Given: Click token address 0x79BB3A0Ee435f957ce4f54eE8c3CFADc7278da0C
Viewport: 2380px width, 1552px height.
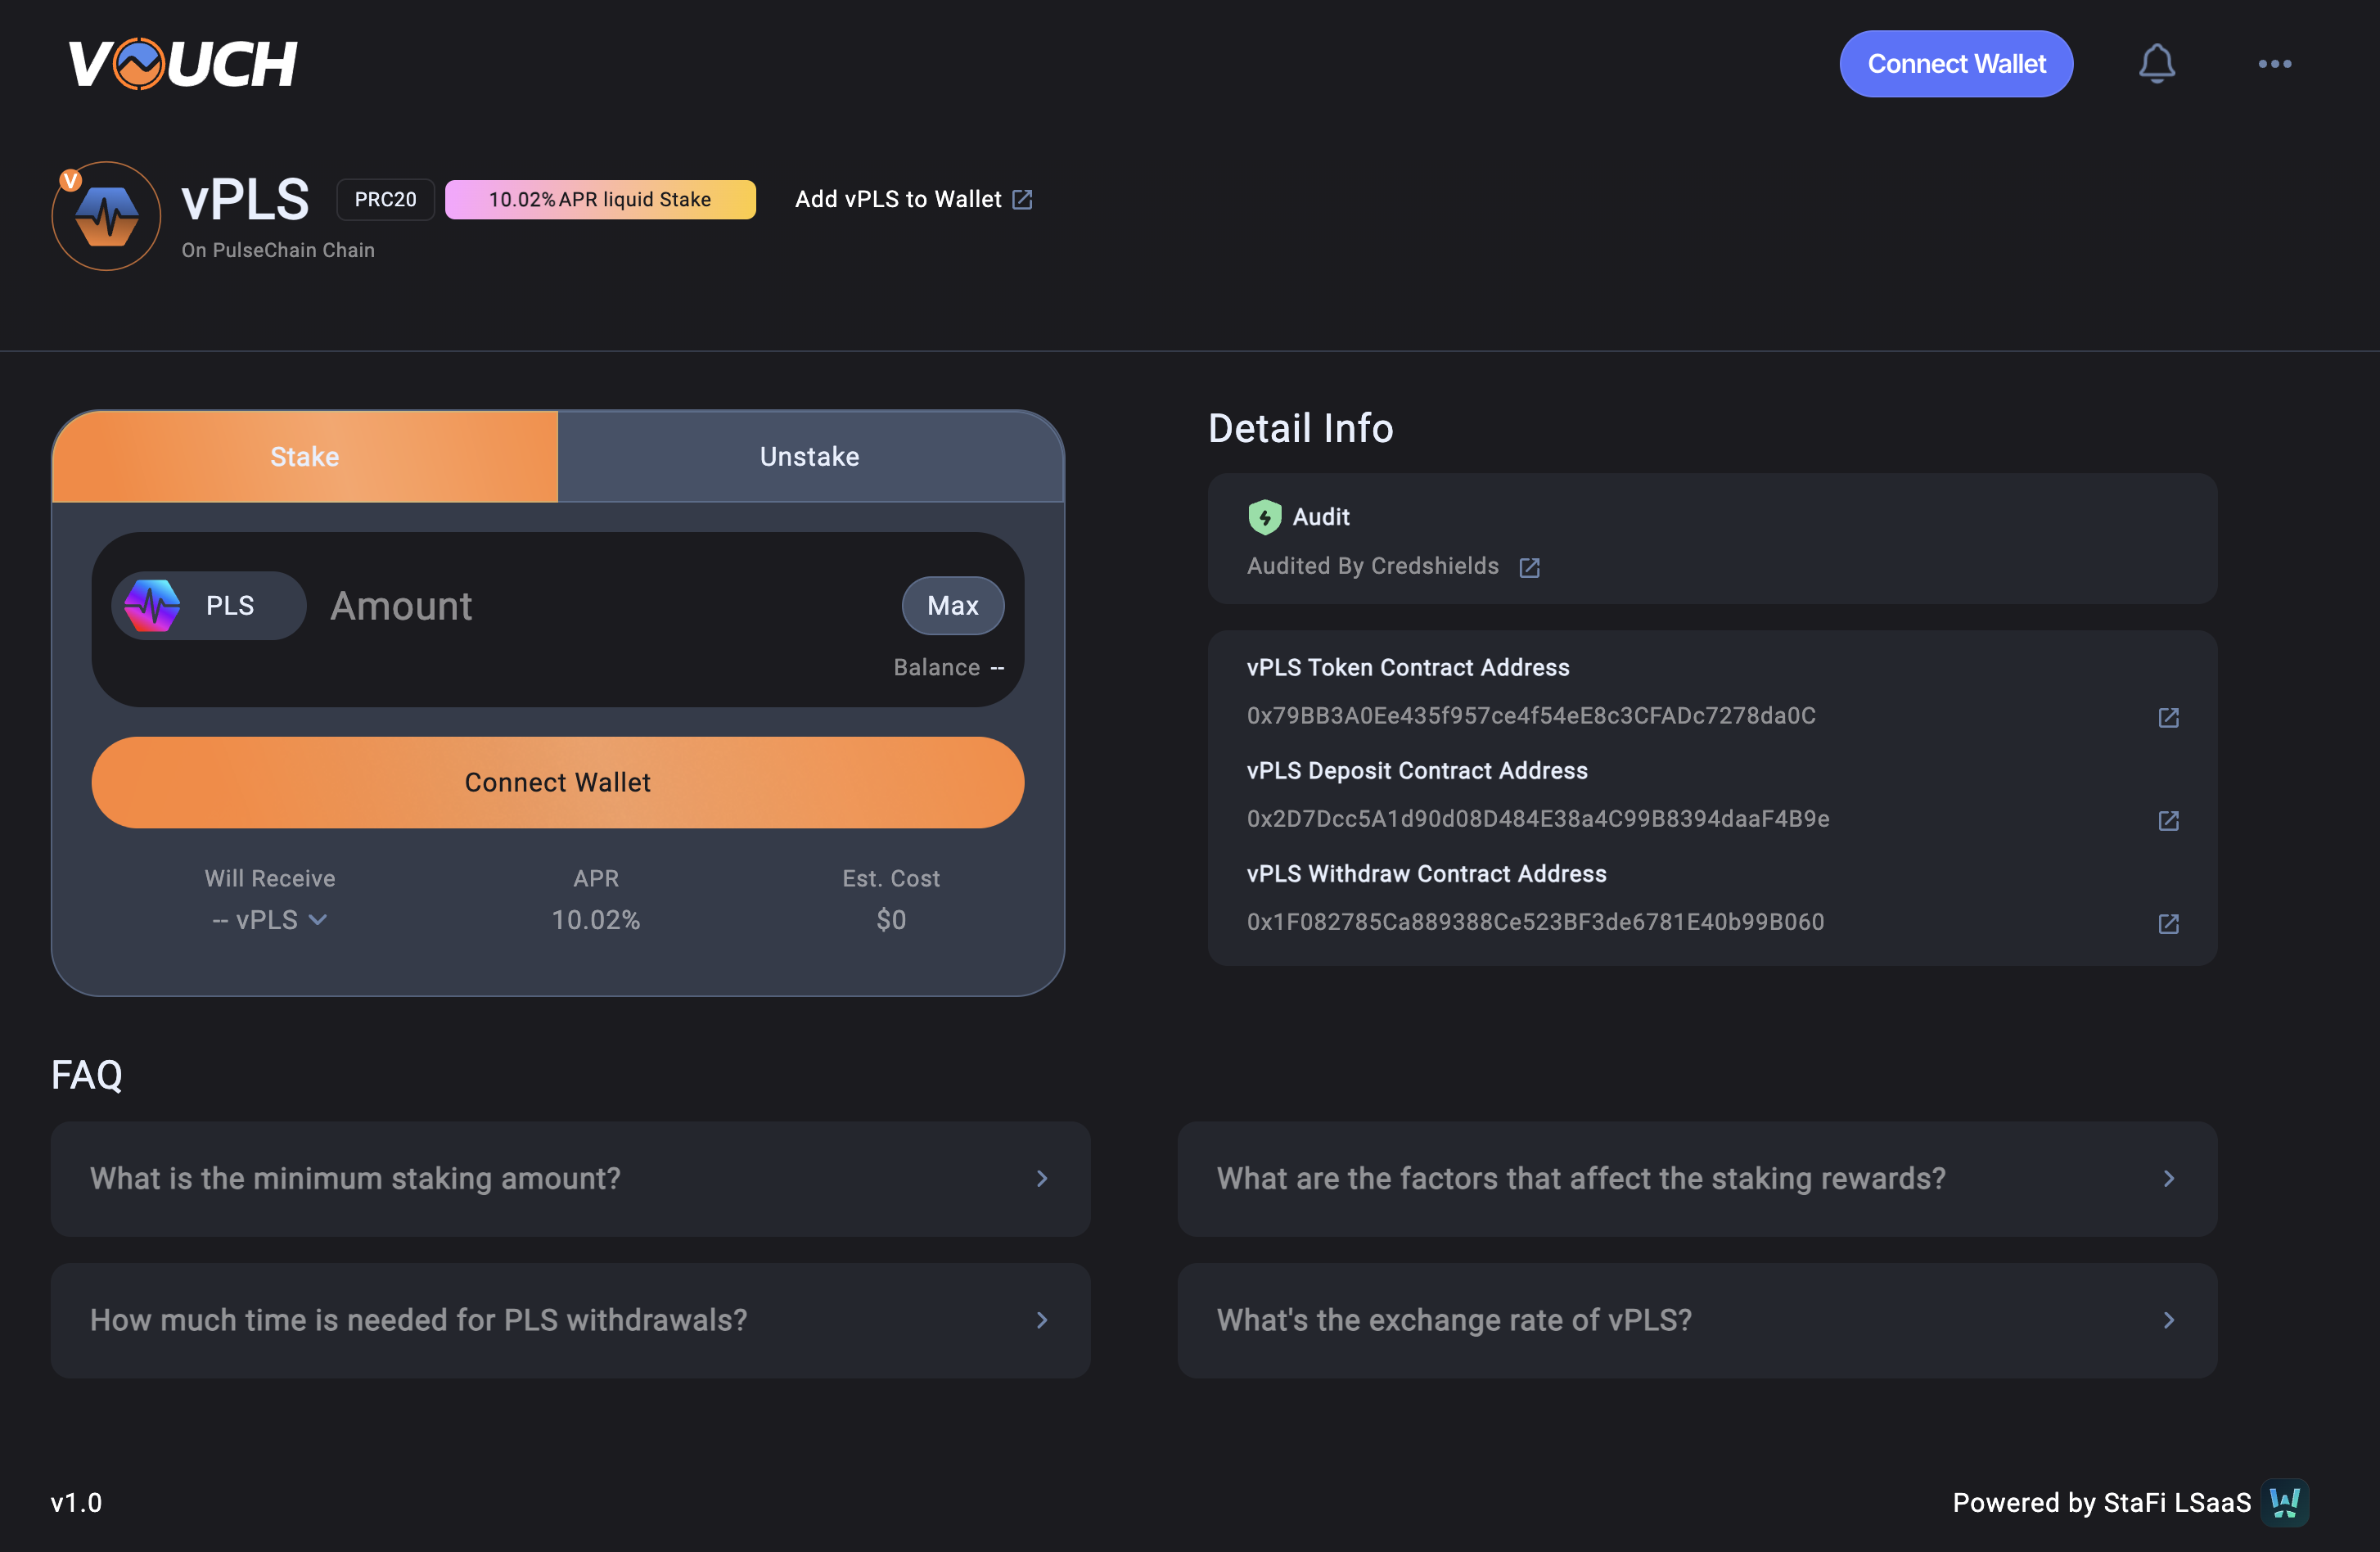Looking at the screenshot, I should click(1531, 716).
